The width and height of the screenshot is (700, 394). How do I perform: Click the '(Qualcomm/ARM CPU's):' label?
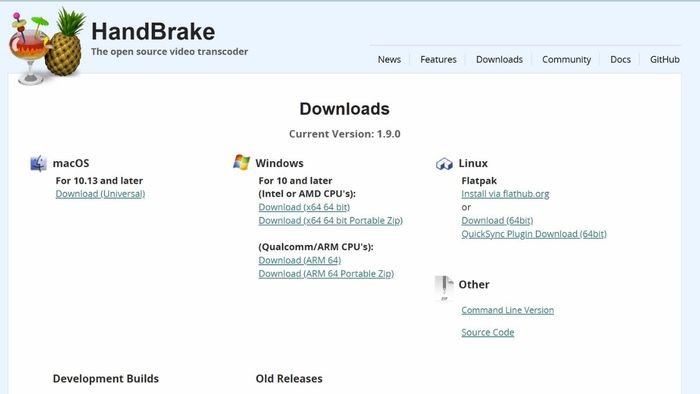point(316,247)
